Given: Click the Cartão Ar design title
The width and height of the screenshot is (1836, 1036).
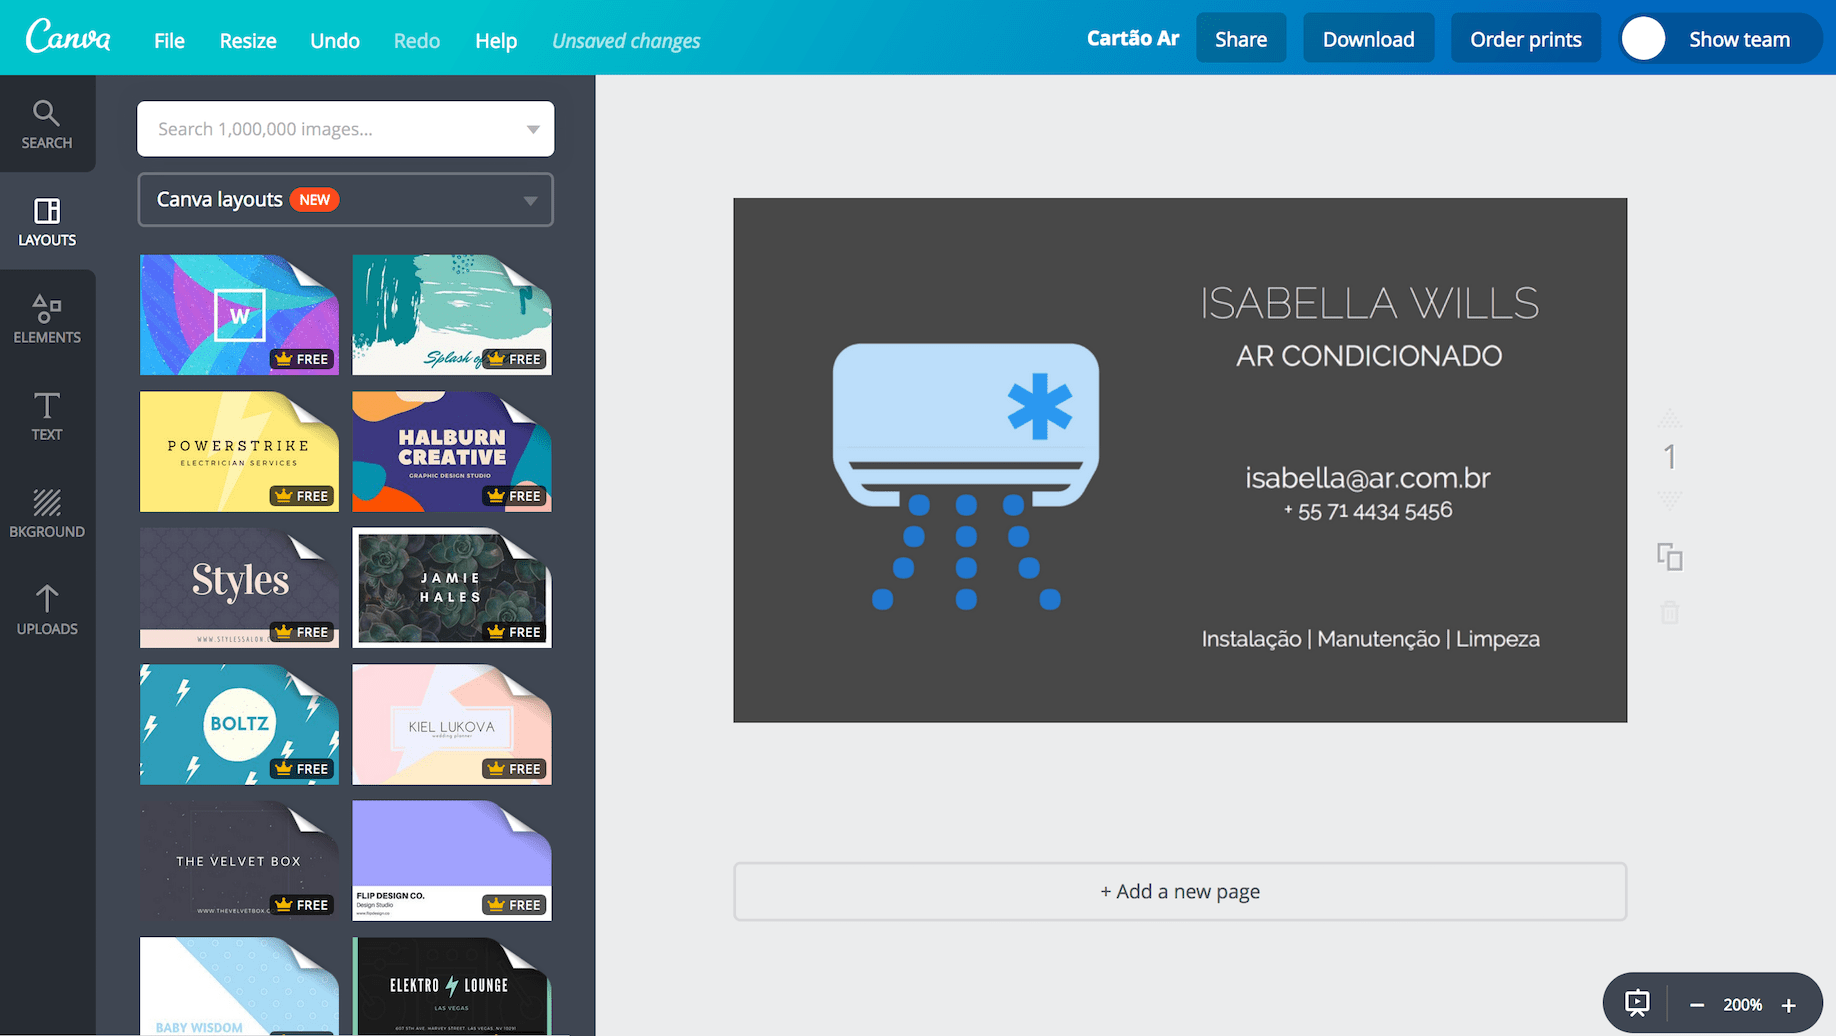Looking at the screenshot, I should 1133,38.
